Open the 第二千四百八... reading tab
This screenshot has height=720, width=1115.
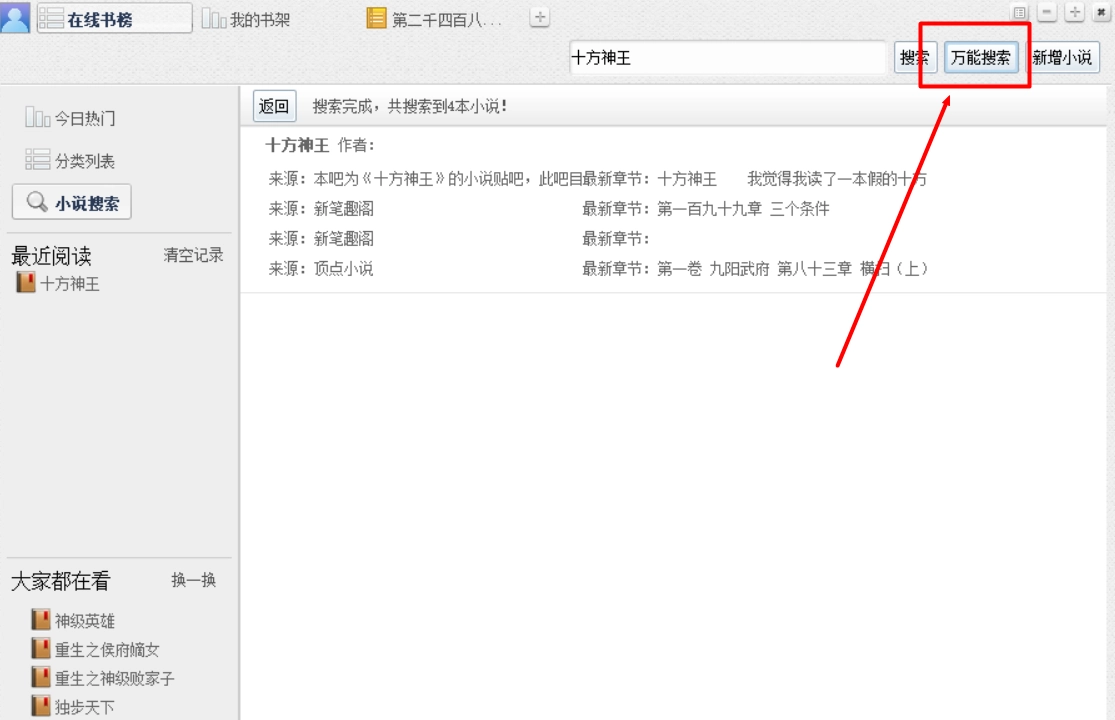[x=434, y=19]
